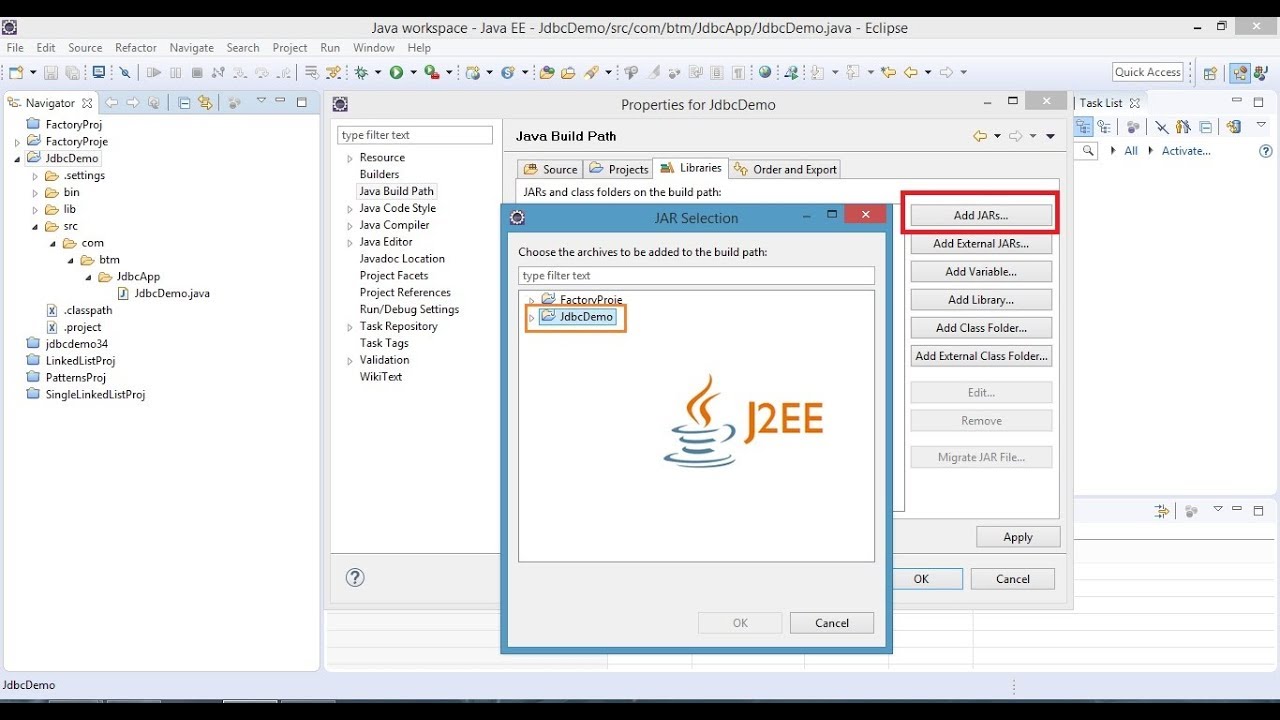Open the Run button dropdown arrow
This screenshot has width=1280, height=720.
pos(413,72)
